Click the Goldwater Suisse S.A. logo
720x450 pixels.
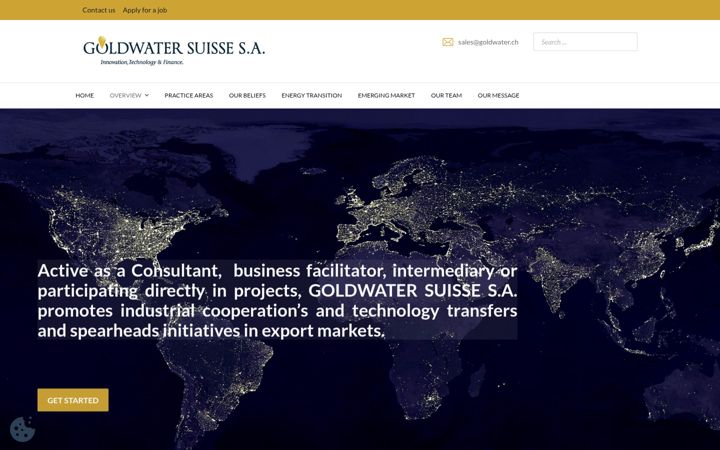(174, 51)
